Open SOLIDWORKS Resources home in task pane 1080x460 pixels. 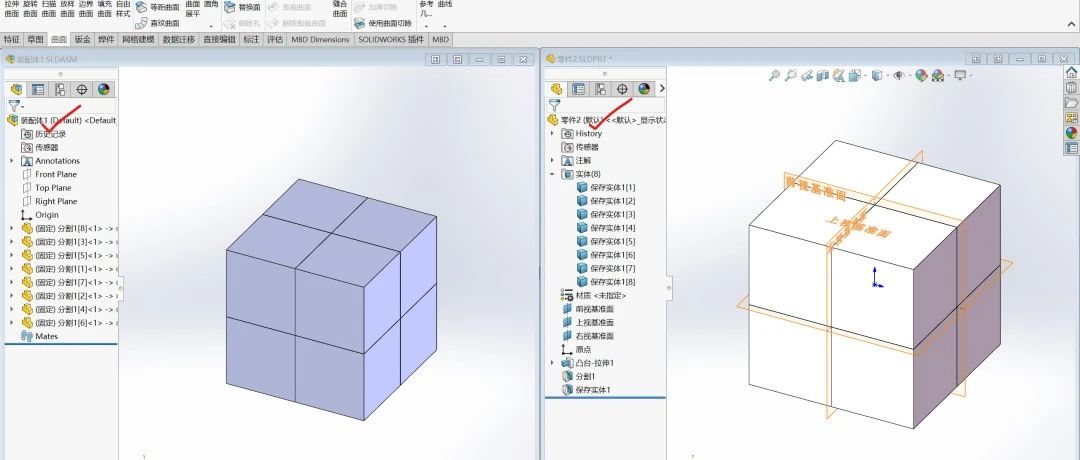[1071, 72]
